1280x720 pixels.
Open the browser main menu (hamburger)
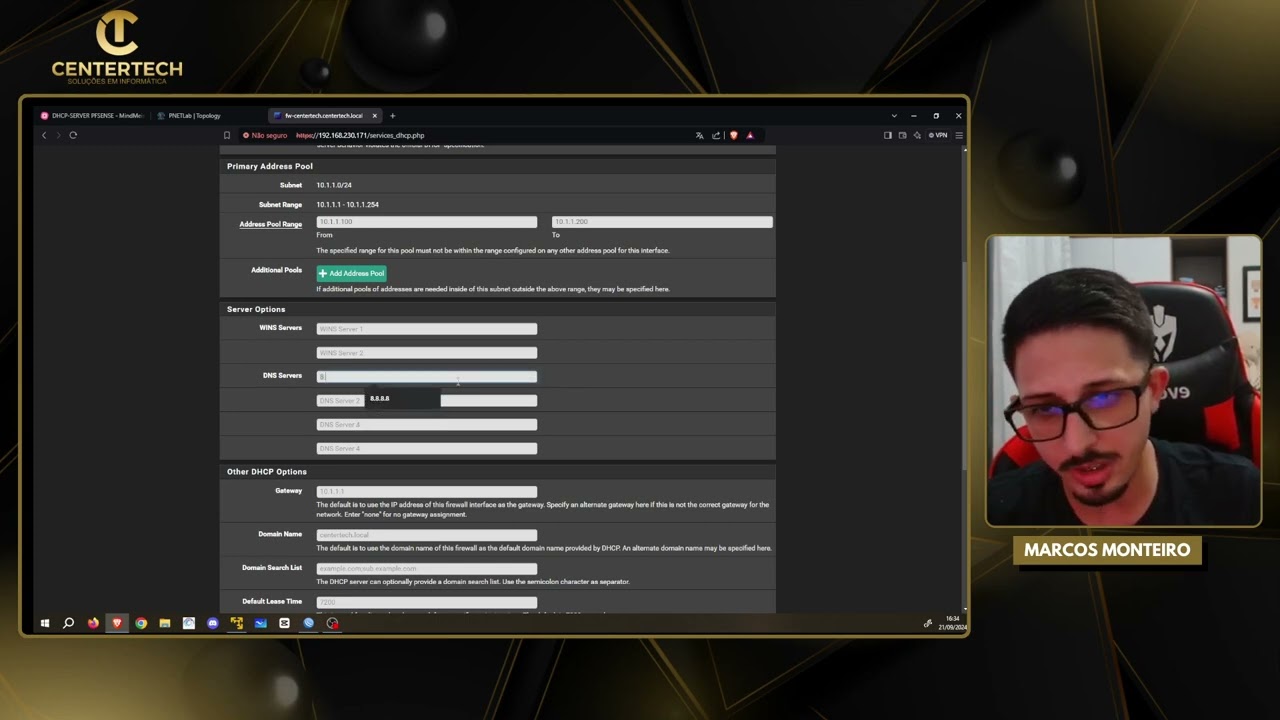pos(959,135)
